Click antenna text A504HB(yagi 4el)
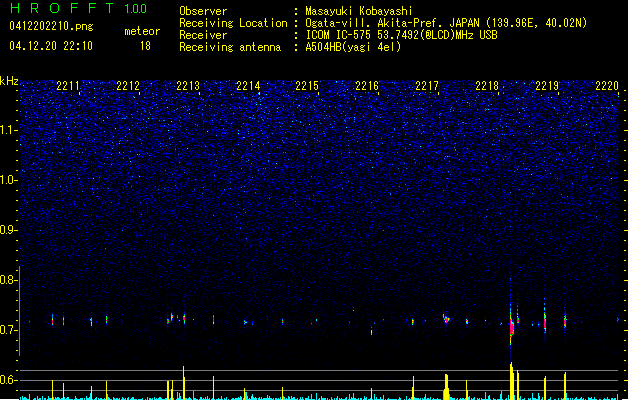The height and width of the screenshot is (400, 629). pyautogui.click(x=353, y=47)
